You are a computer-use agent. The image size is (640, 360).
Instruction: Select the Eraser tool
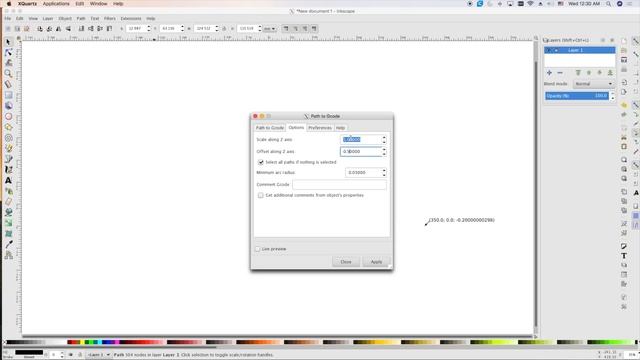pyautogui.click(x=8, y=202)
